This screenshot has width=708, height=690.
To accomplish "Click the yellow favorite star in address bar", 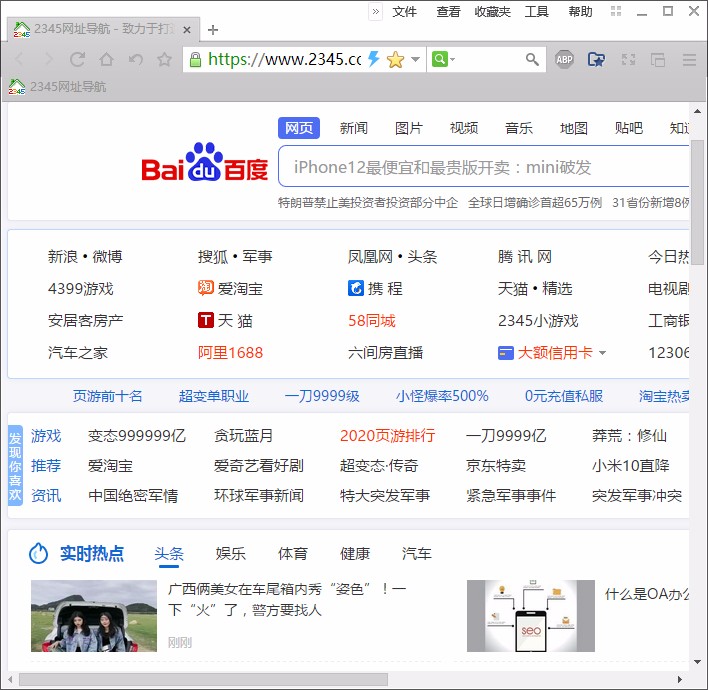I will (395, 59).
